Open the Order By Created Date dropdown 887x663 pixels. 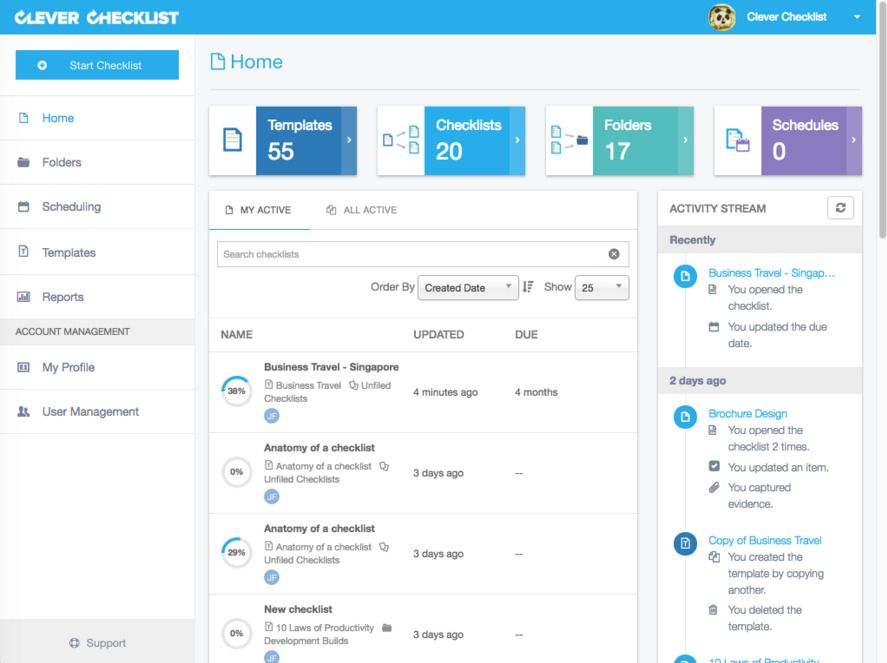coord(468,288)
